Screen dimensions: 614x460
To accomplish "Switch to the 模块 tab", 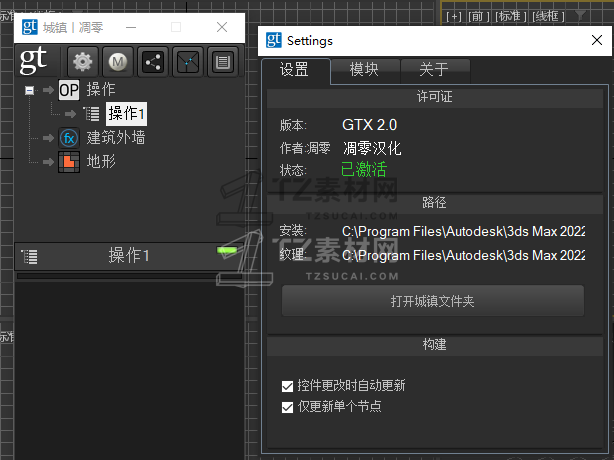I will tap(365, 70).
